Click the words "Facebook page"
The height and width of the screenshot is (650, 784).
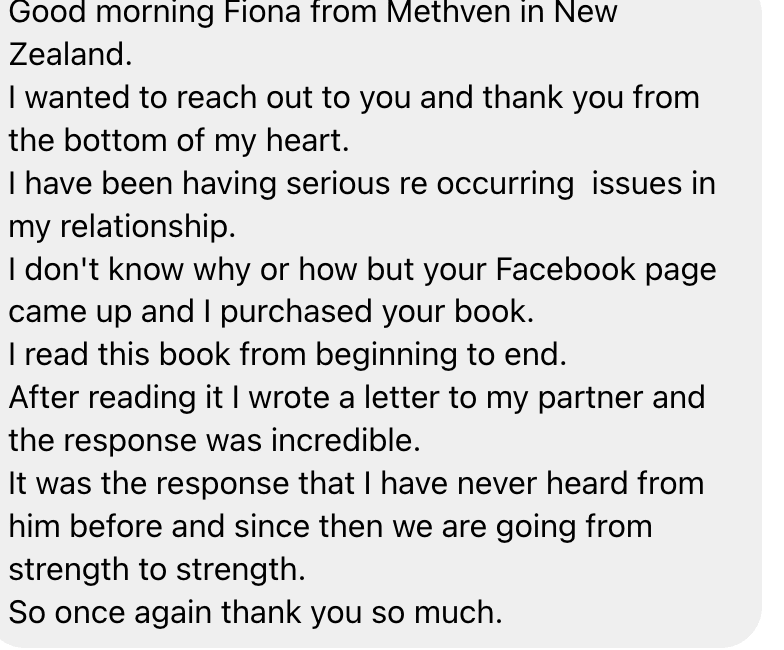(x=606, y=270)
